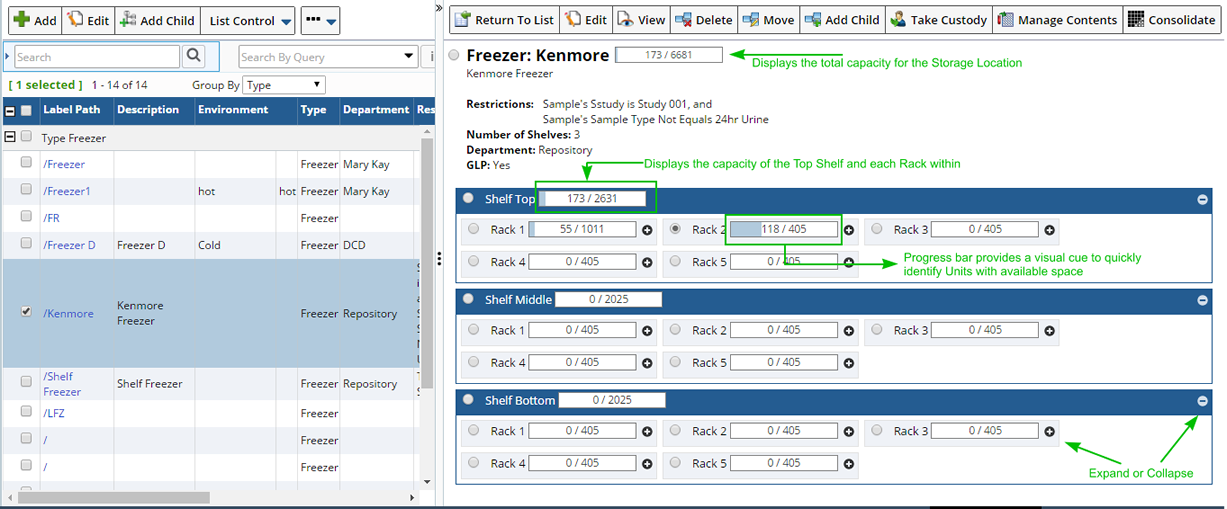Uncheck the /Kenmore row checkbox
The image size is (1227, 509).
[26, 312]
